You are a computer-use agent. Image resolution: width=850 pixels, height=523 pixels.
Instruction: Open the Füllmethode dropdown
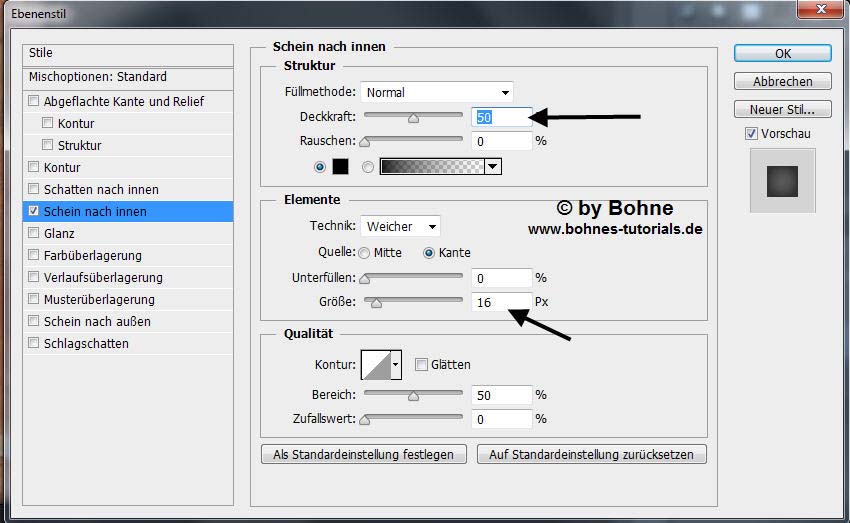(x=437, y=92)
